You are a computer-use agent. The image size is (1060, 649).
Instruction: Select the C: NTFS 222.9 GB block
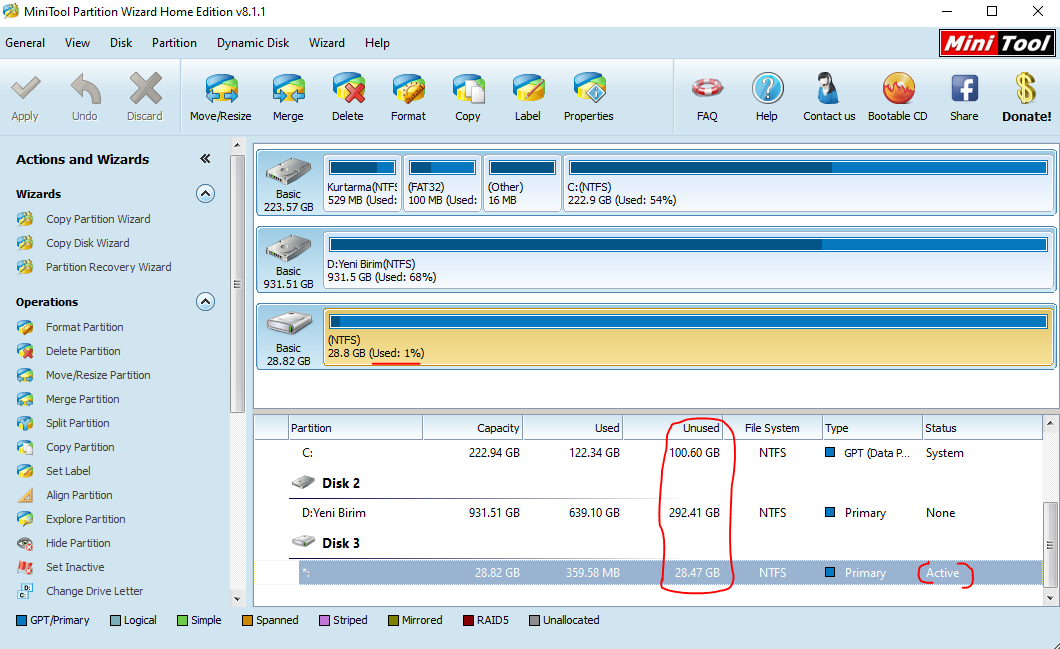pyautogui.click(x=809, y=183)
